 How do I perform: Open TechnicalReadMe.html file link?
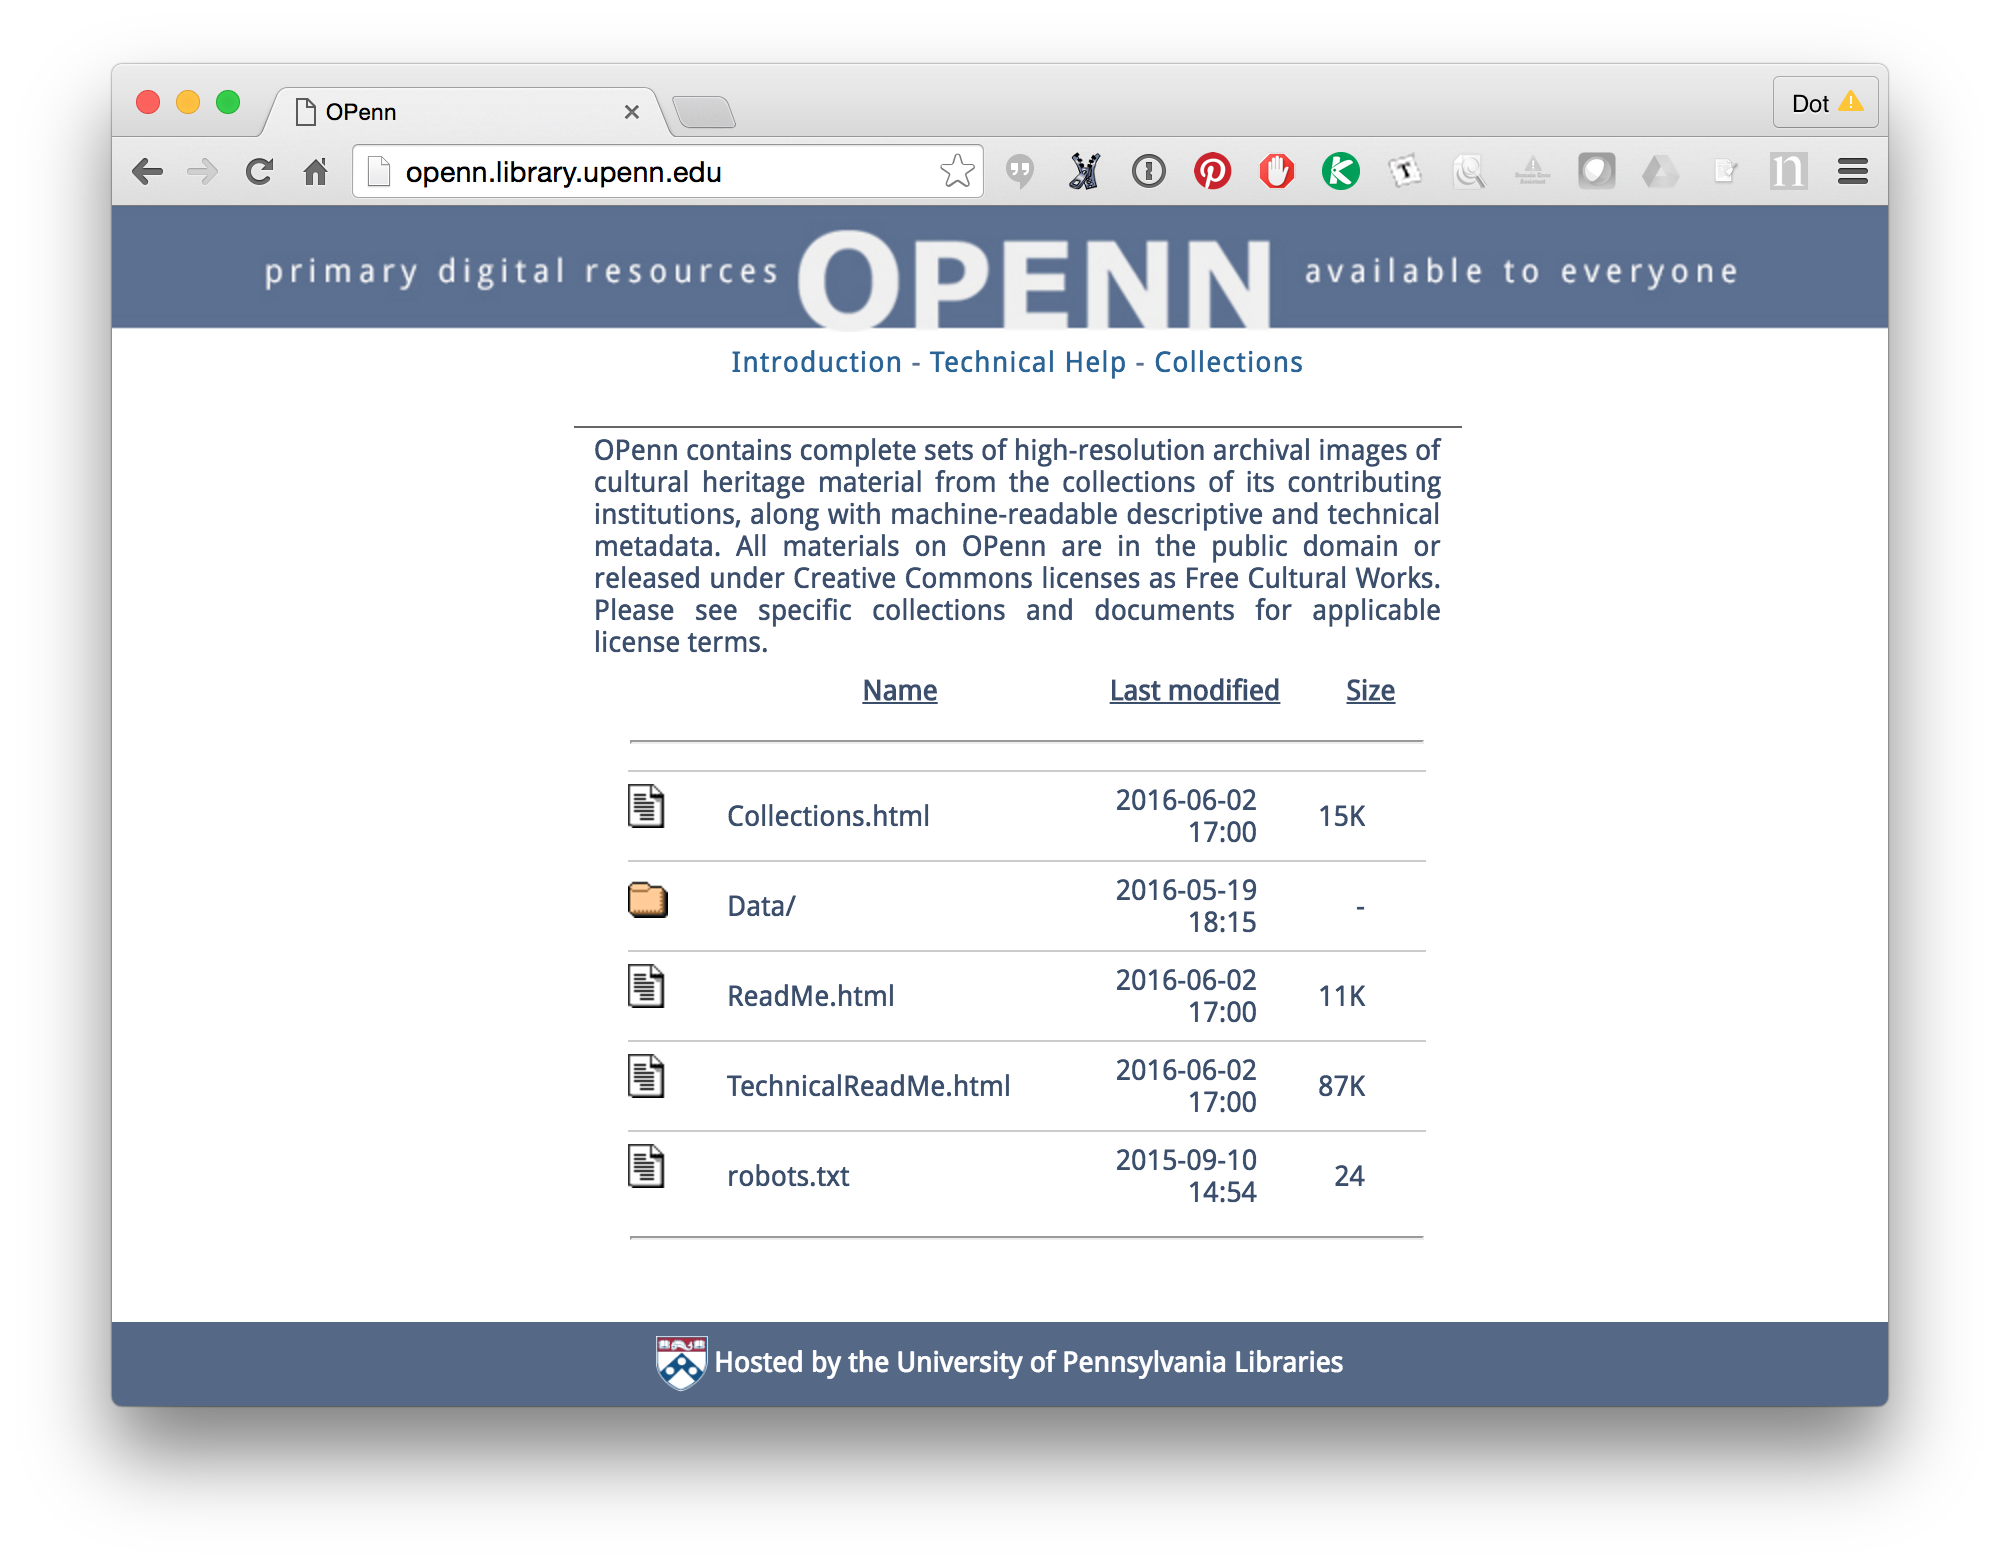point(869,1086)
